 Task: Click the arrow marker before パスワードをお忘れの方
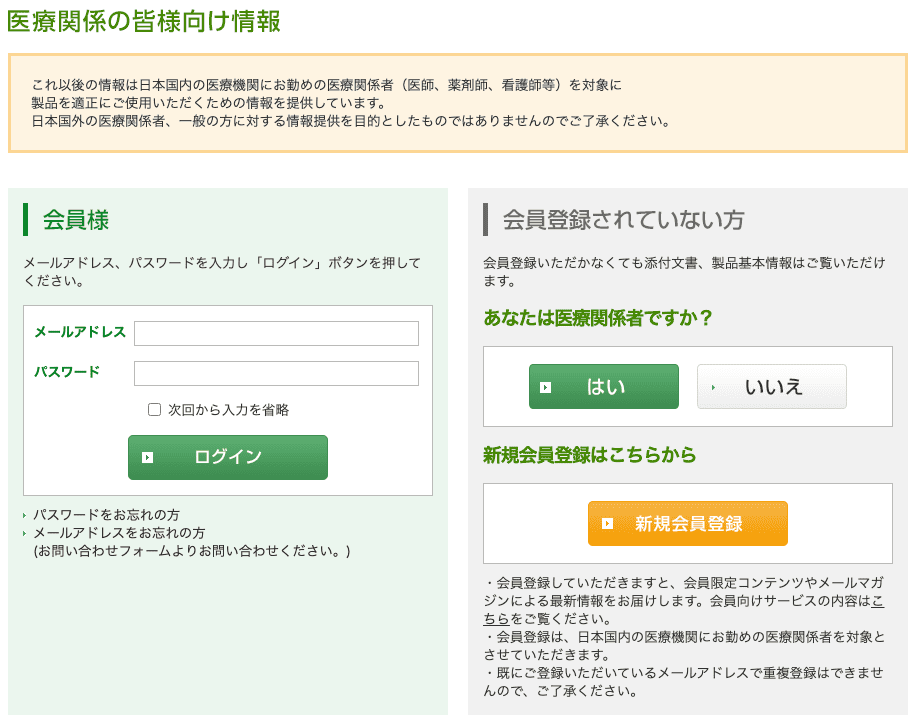tap(25, 514)
